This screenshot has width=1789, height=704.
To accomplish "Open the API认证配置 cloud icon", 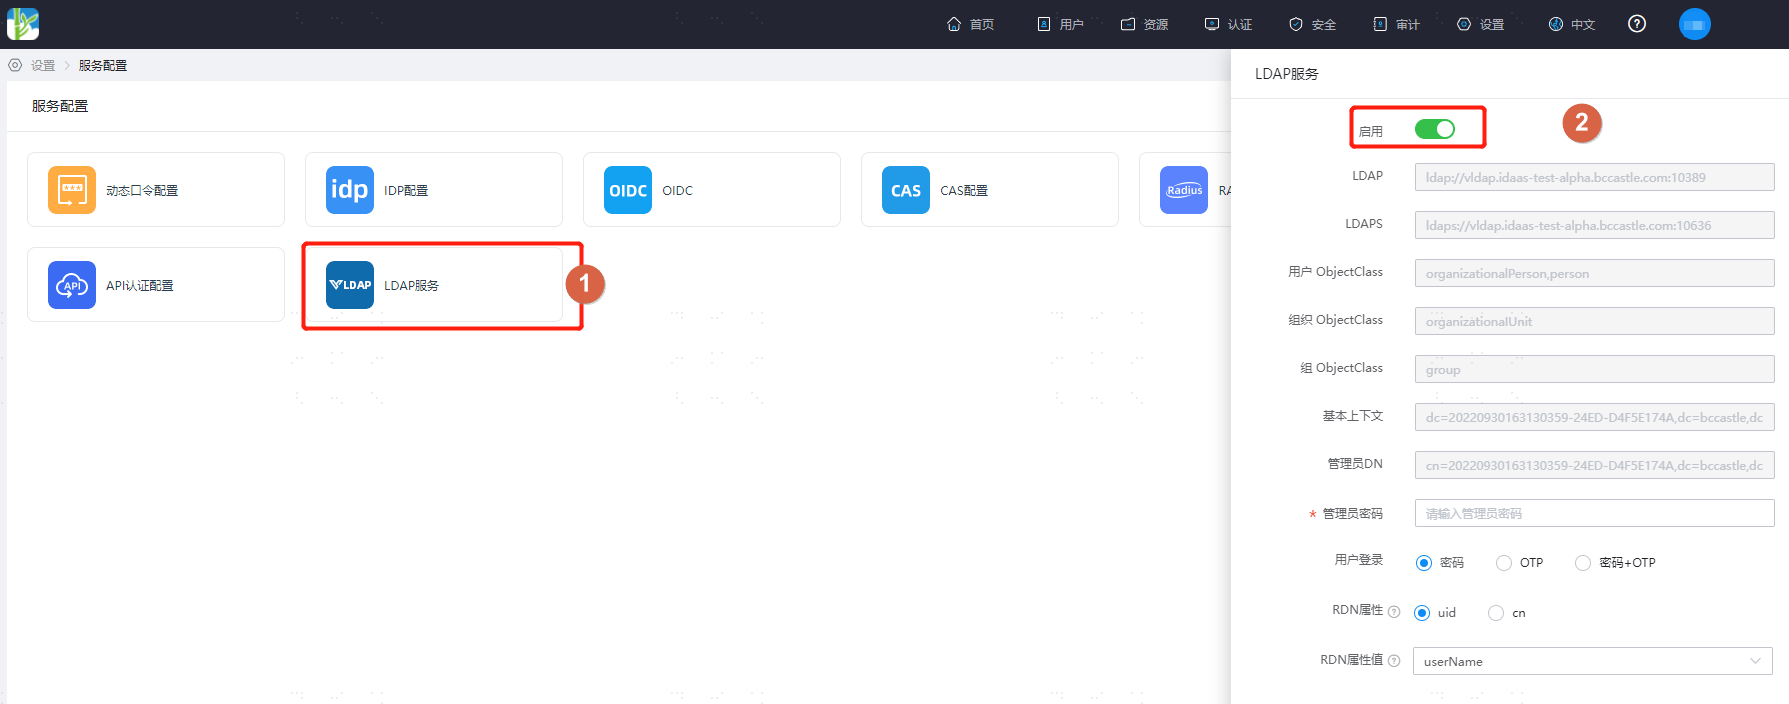I will [72, 285].
